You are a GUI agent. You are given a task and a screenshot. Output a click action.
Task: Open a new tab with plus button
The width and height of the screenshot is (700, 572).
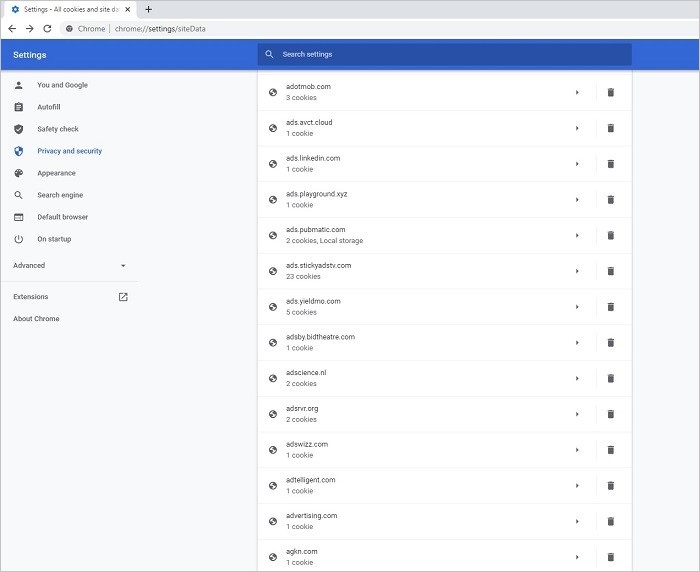[149, 9]
